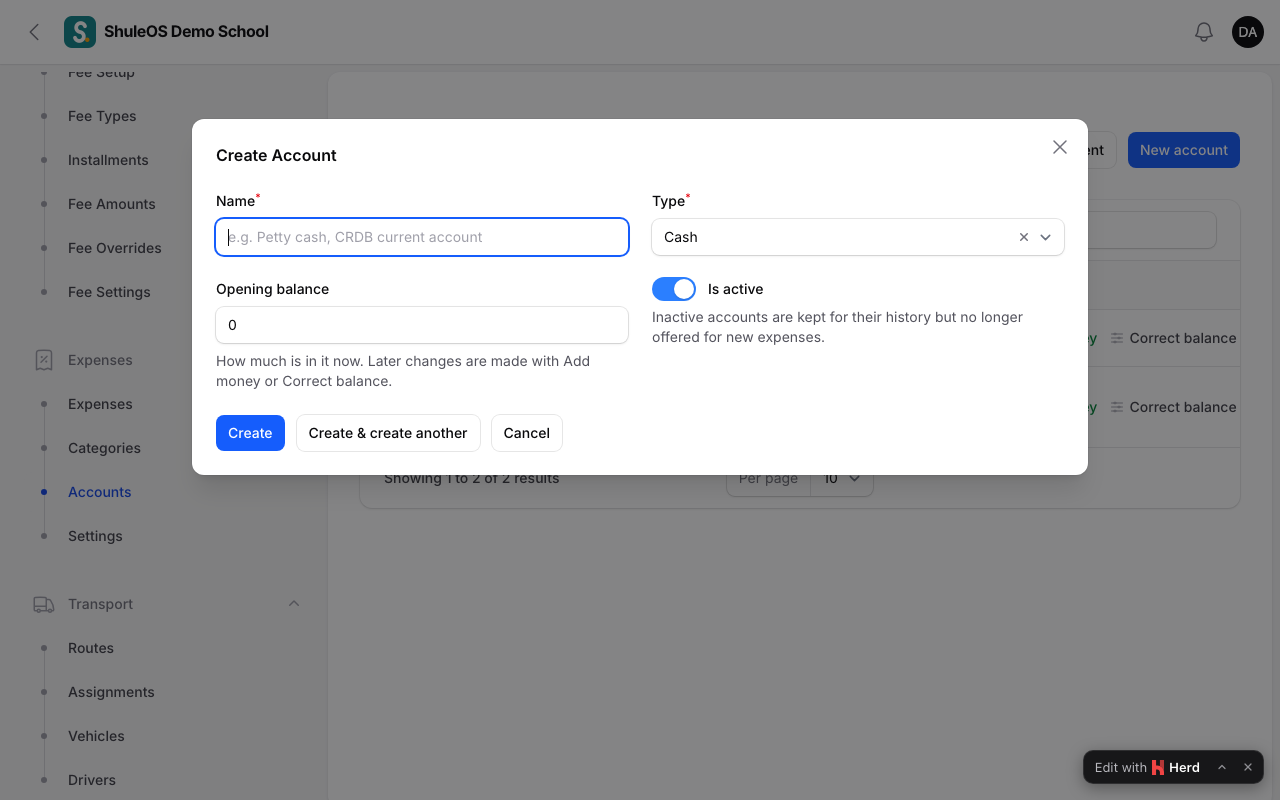Click Create & create another button
Viewport: 1280px width, 800px height.
click(x=388, y=433)
